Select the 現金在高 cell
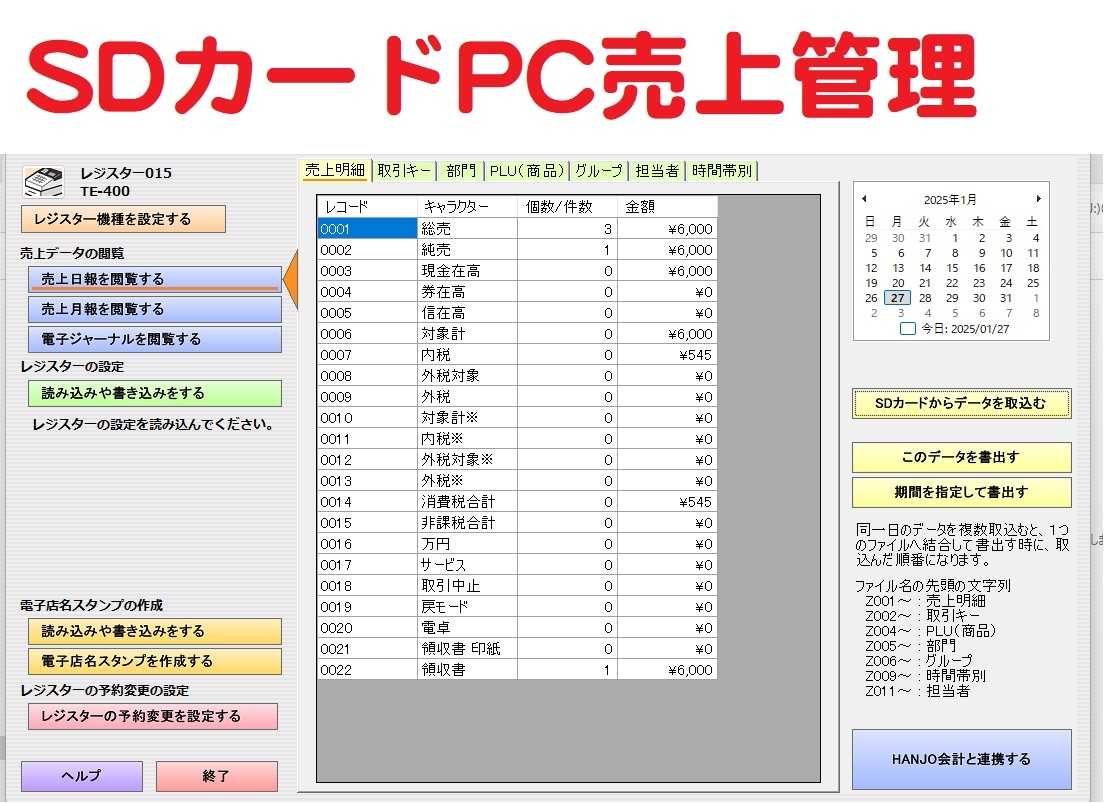 (x=468, y=271)
